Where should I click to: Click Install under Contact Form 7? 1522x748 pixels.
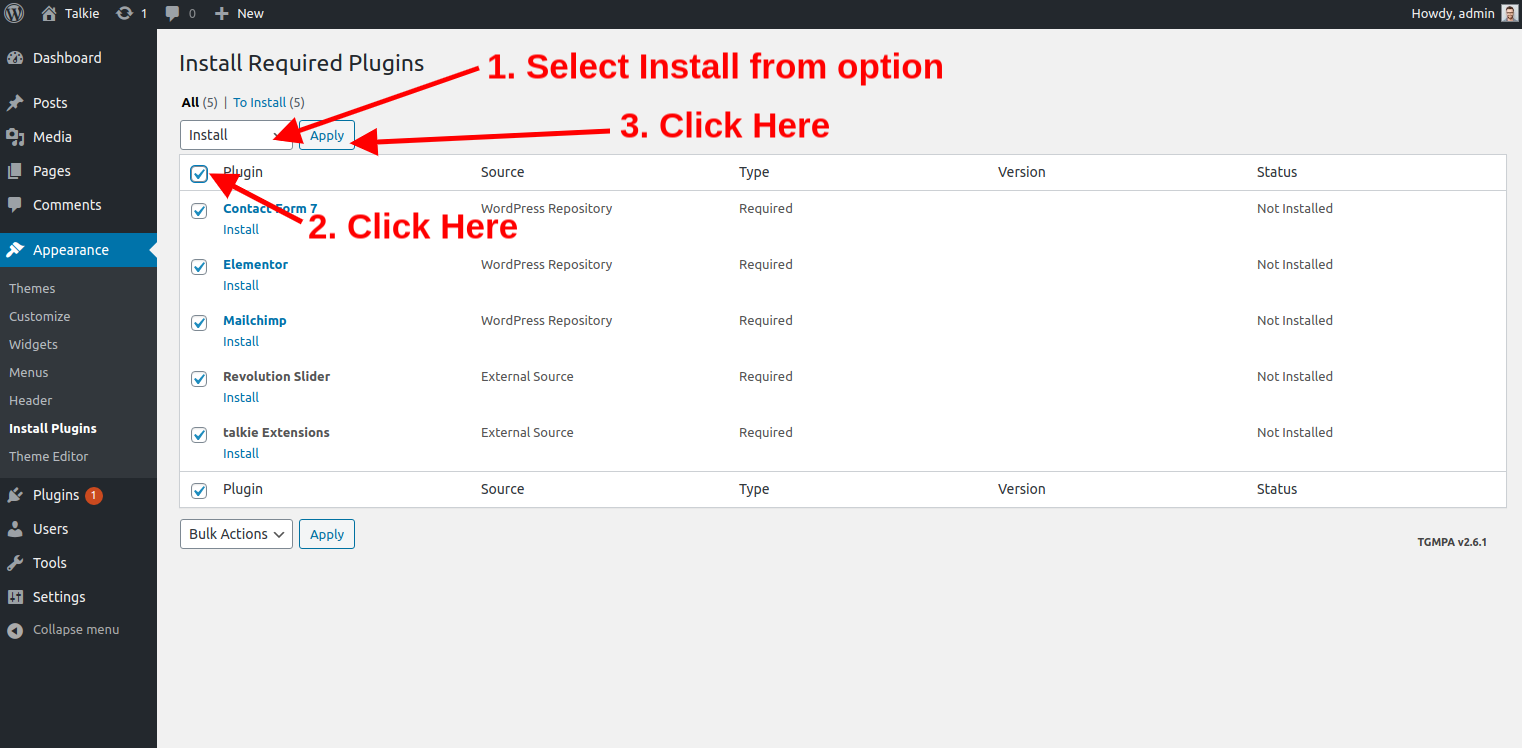pyautogui.click(x=241, y=230)
